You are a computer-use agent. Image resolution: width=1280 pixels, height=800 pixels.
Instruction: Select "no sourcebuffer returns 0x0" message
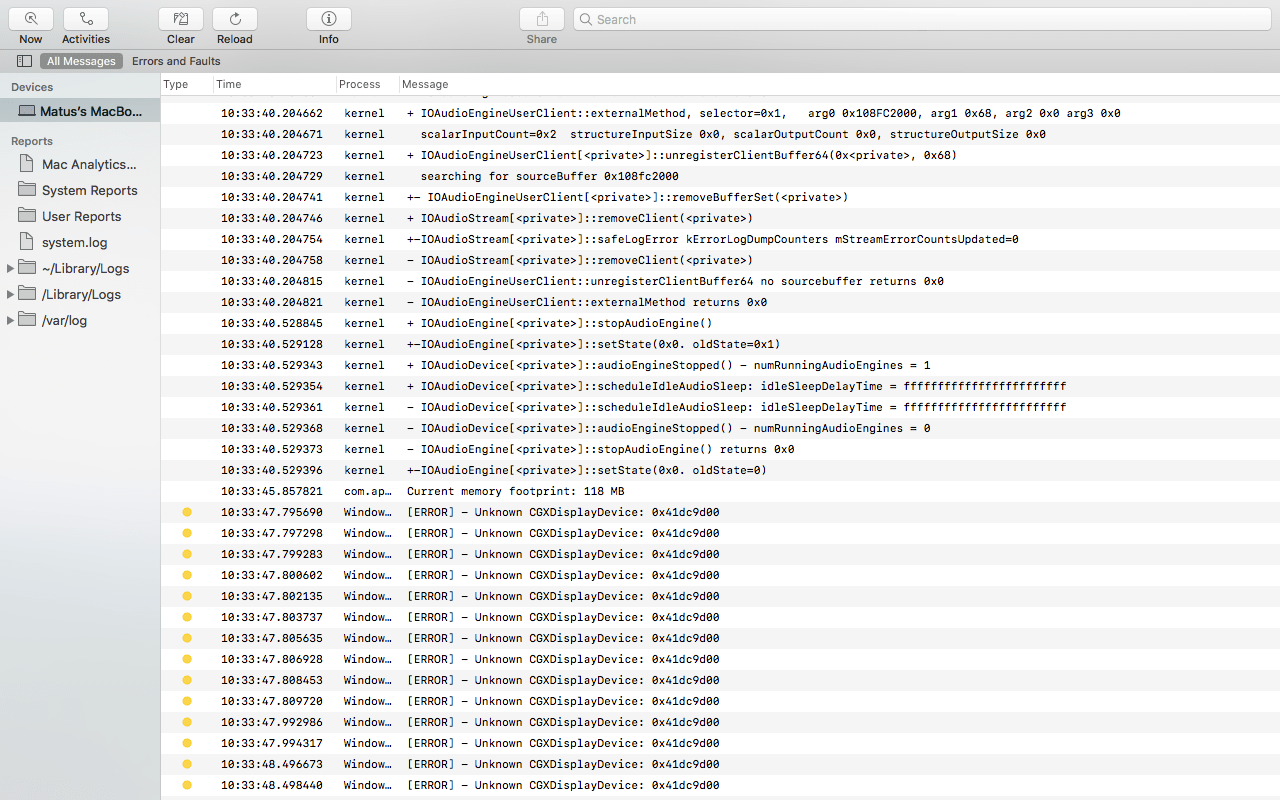(x=675, y=281)
